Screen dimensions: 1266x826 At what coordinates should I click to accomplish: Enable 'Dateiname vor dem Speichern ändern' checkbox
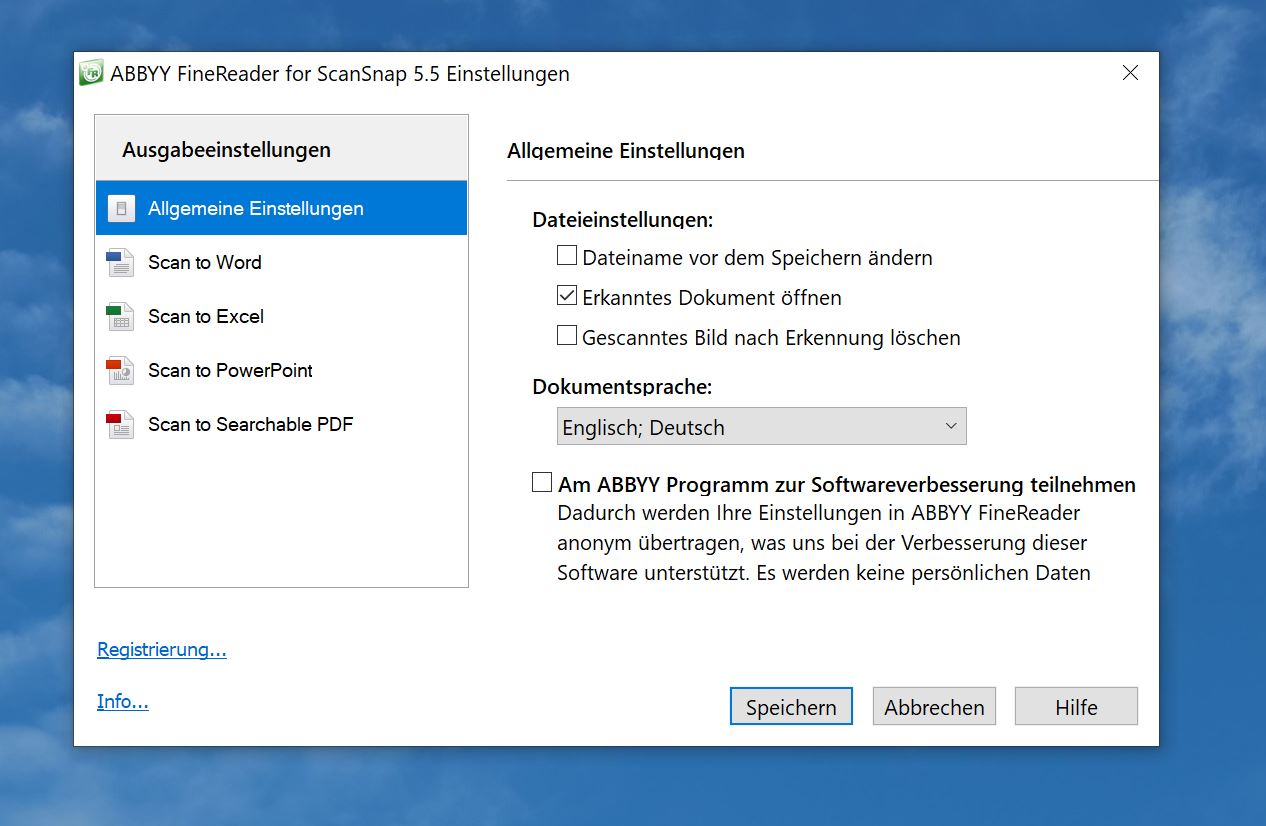567,256
